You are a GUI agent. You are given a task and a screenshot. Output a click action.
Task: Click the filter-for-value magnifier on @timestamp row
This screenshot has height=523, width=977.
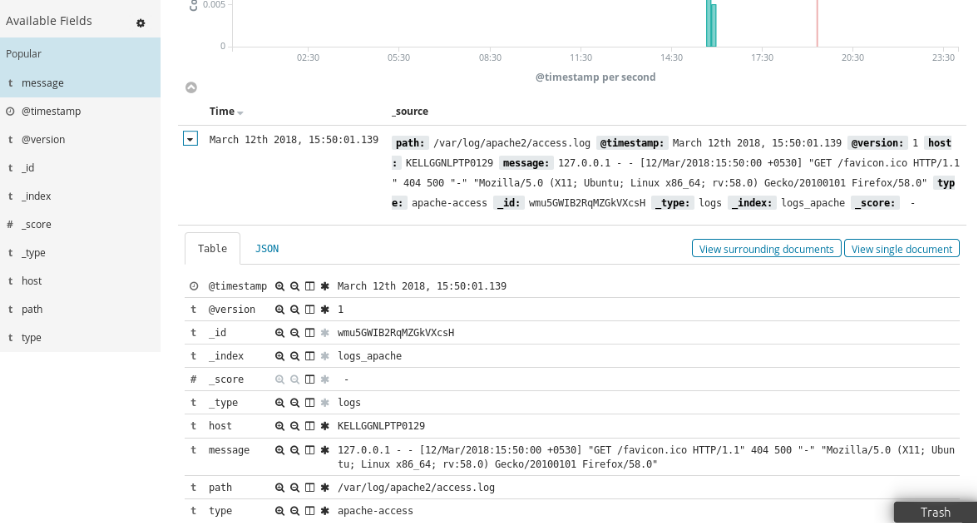280,286
